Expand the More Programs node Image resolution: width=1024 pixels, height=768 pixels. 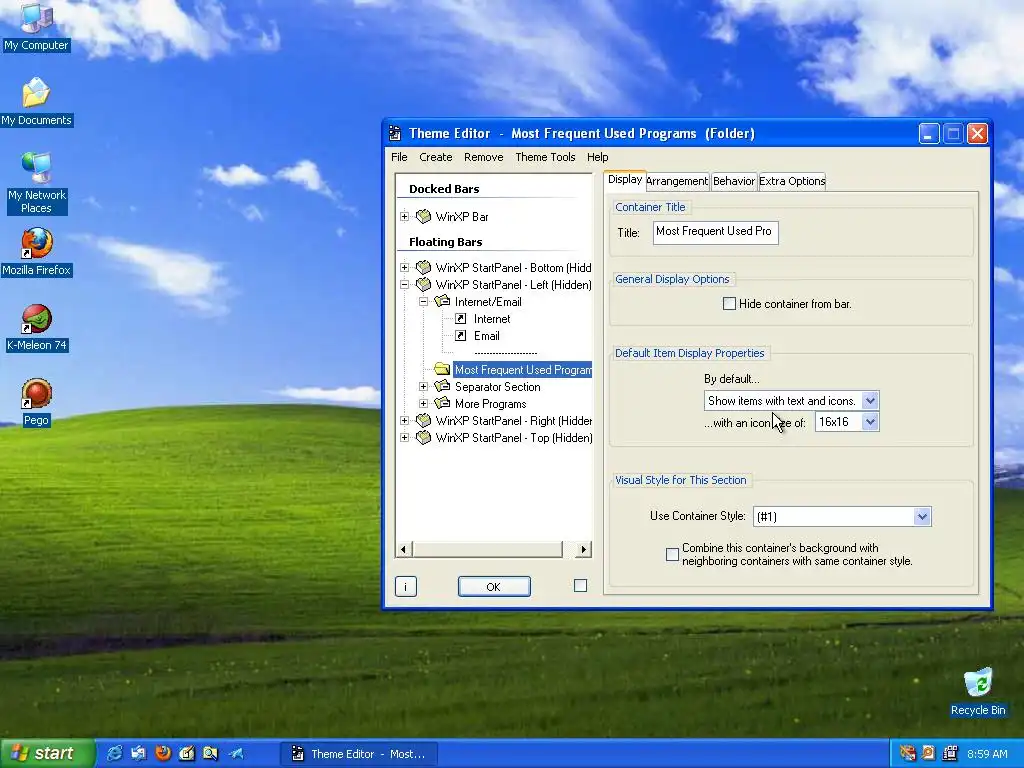point(423,403)
